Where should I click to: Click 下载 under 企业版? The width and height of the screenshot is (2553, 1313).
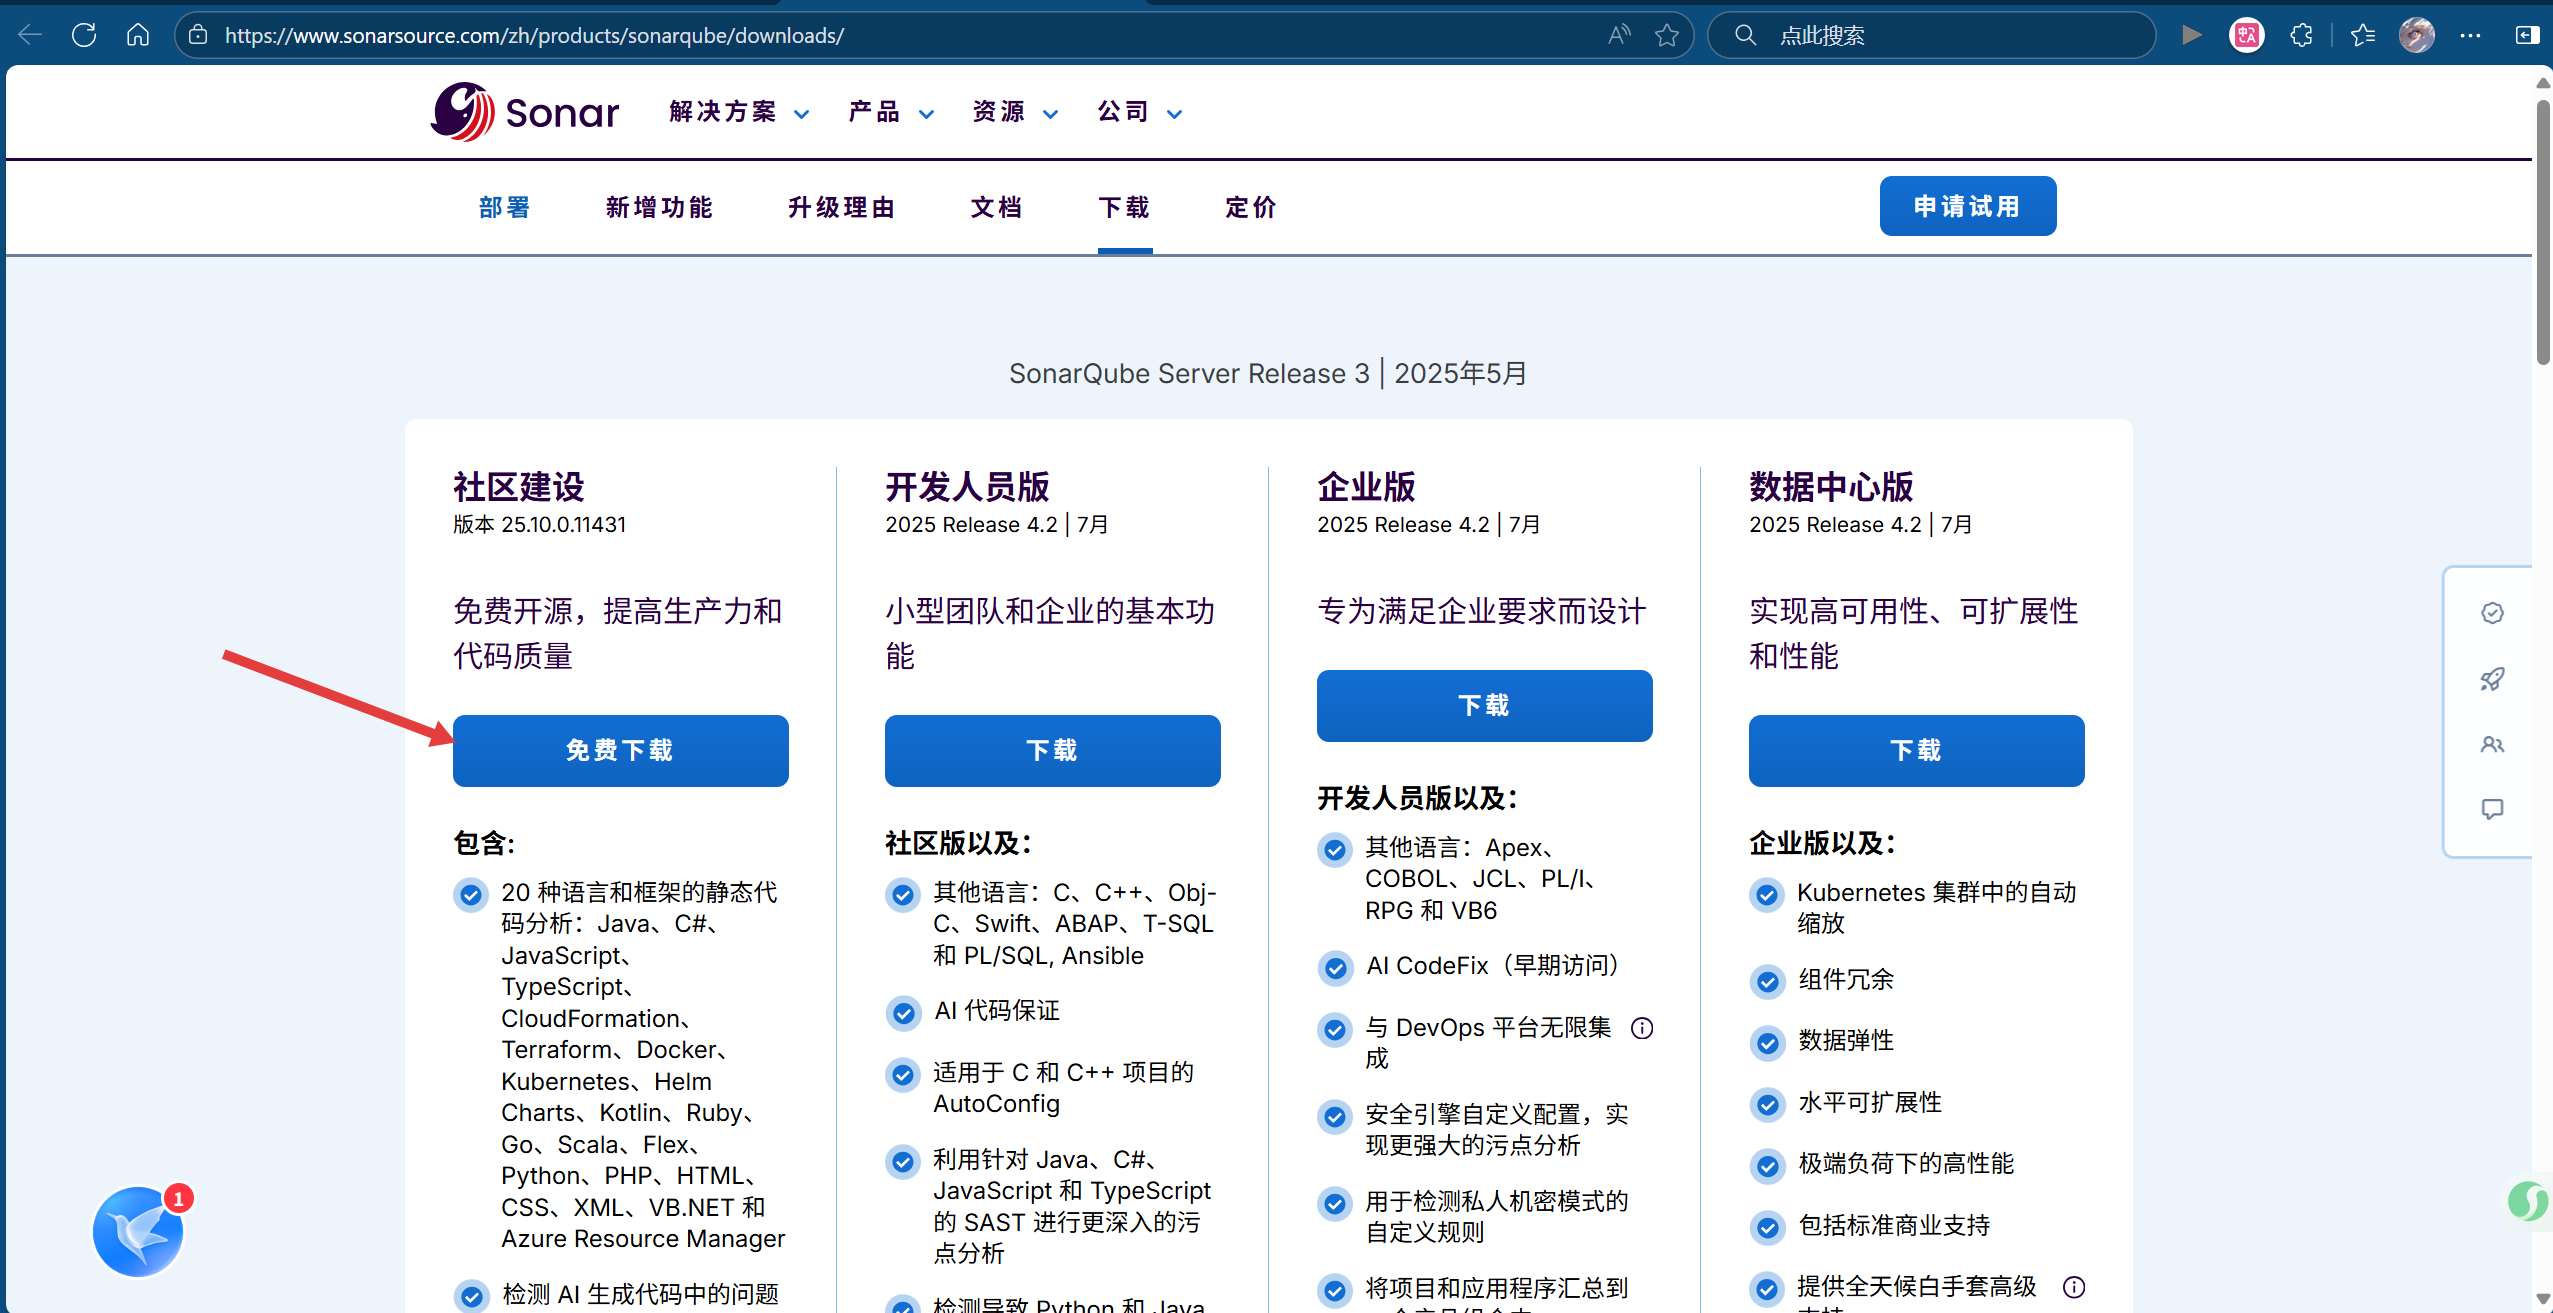point(1485,706)
